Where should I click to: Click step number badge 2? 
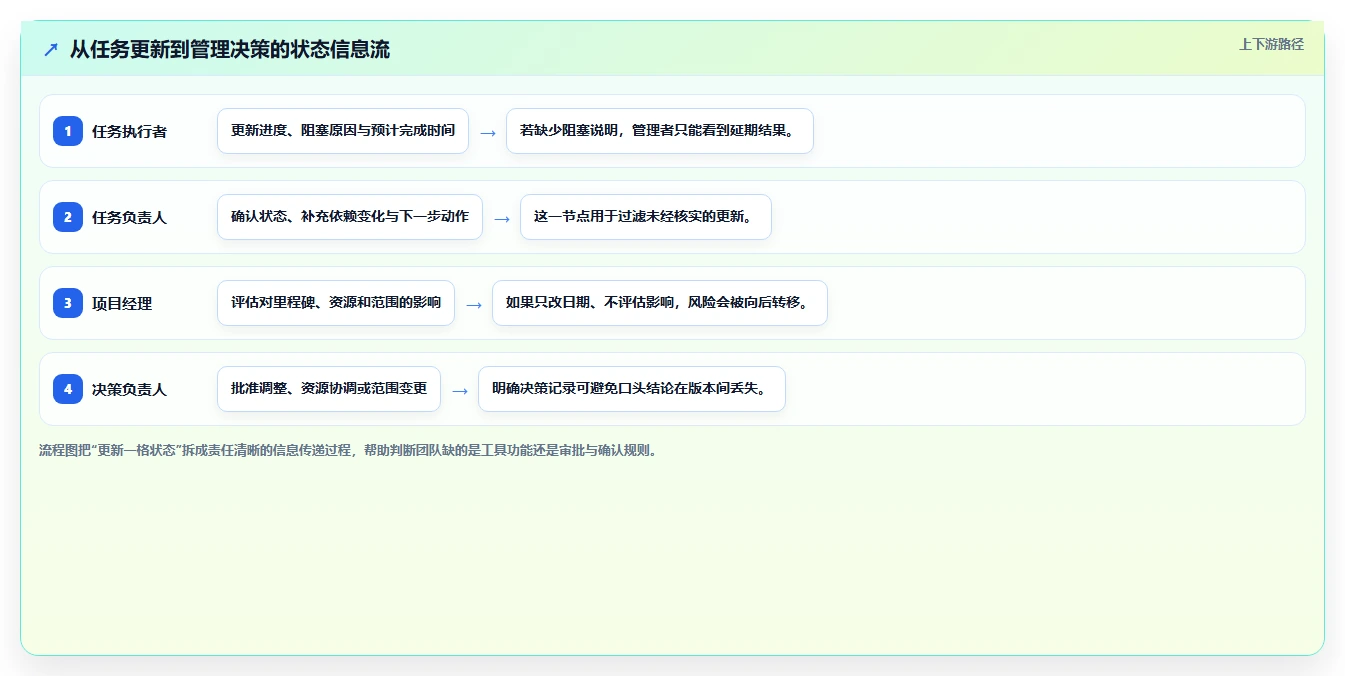68,217
